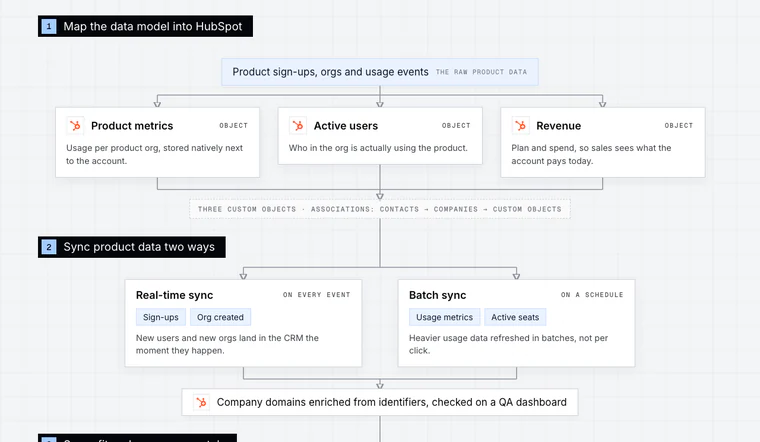Select the Active seats tag
Screen dimensions: 760x442
point(515,317)
